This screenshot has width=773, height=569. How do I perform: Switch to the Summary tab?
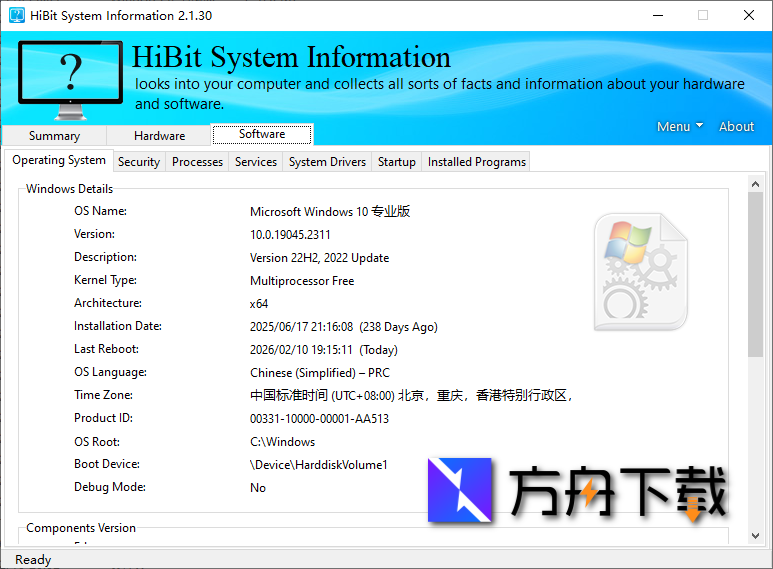[54, 136]
